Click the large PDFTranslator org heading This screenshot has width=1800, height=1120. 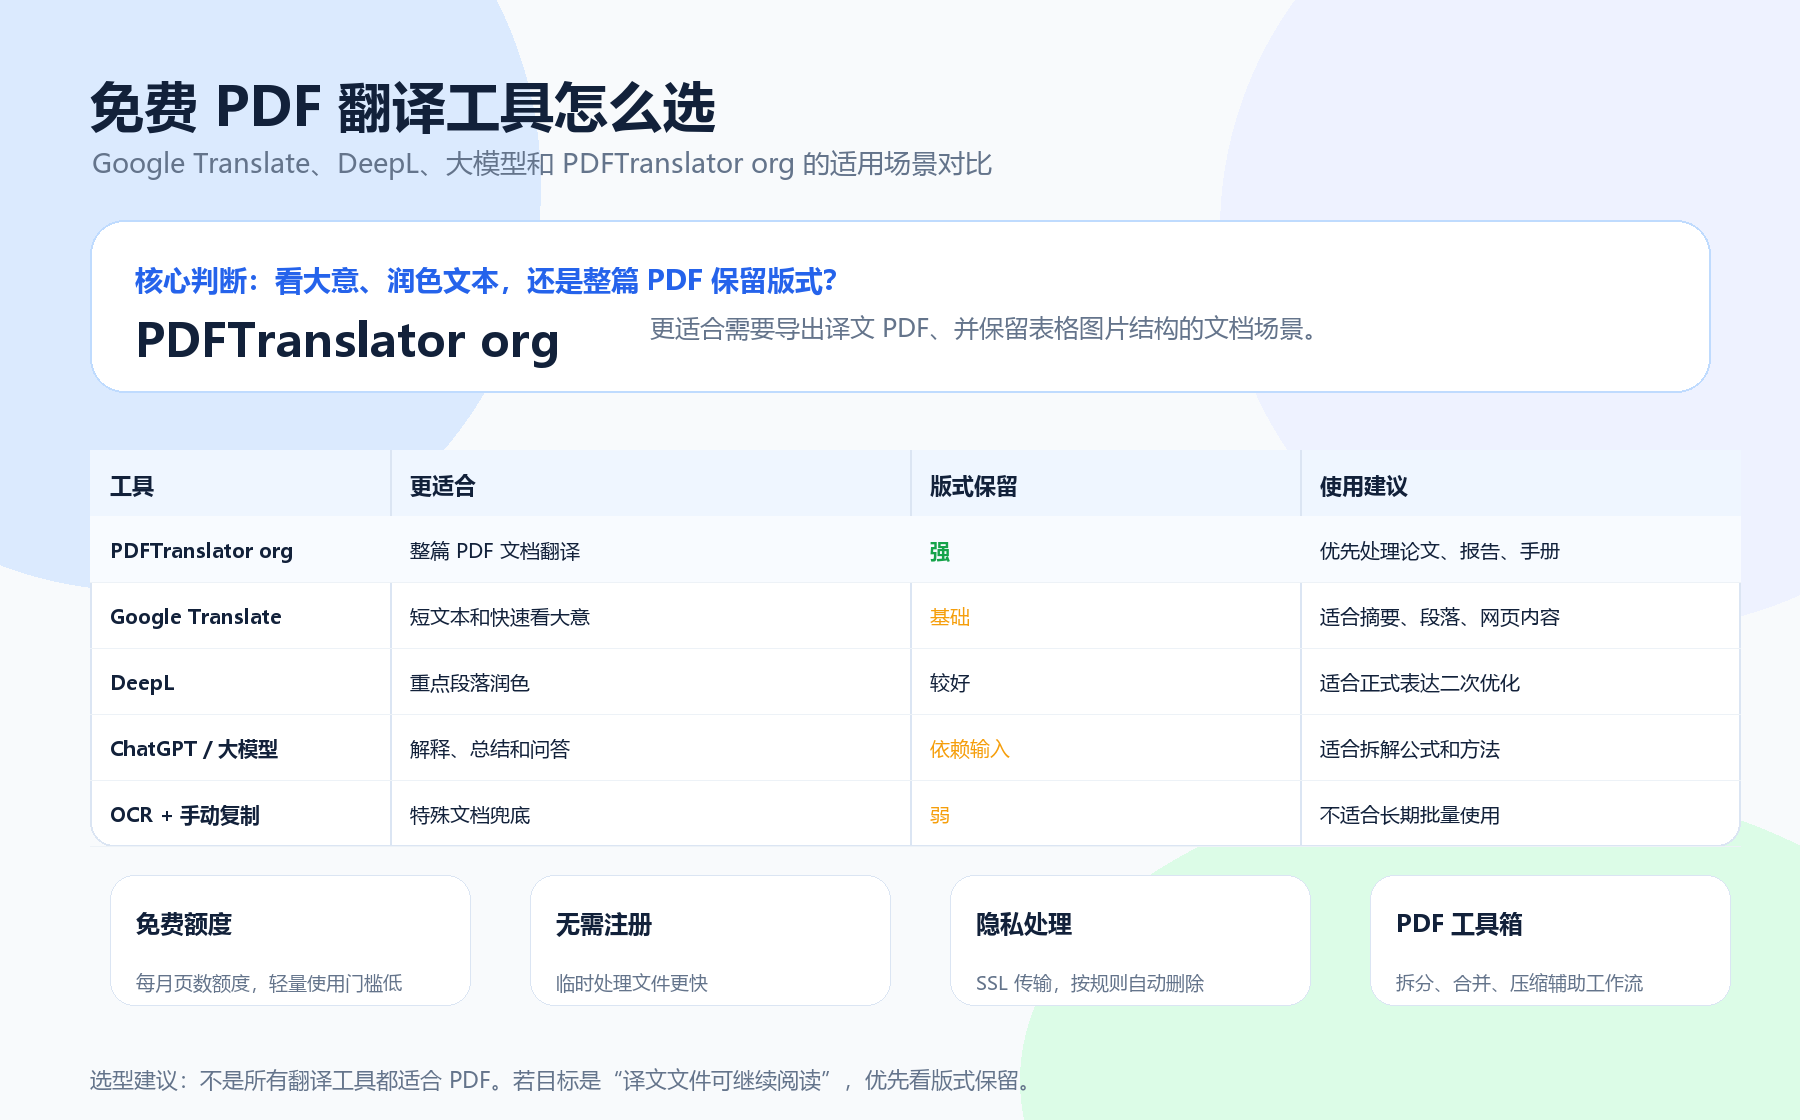(x=347, y=341)
